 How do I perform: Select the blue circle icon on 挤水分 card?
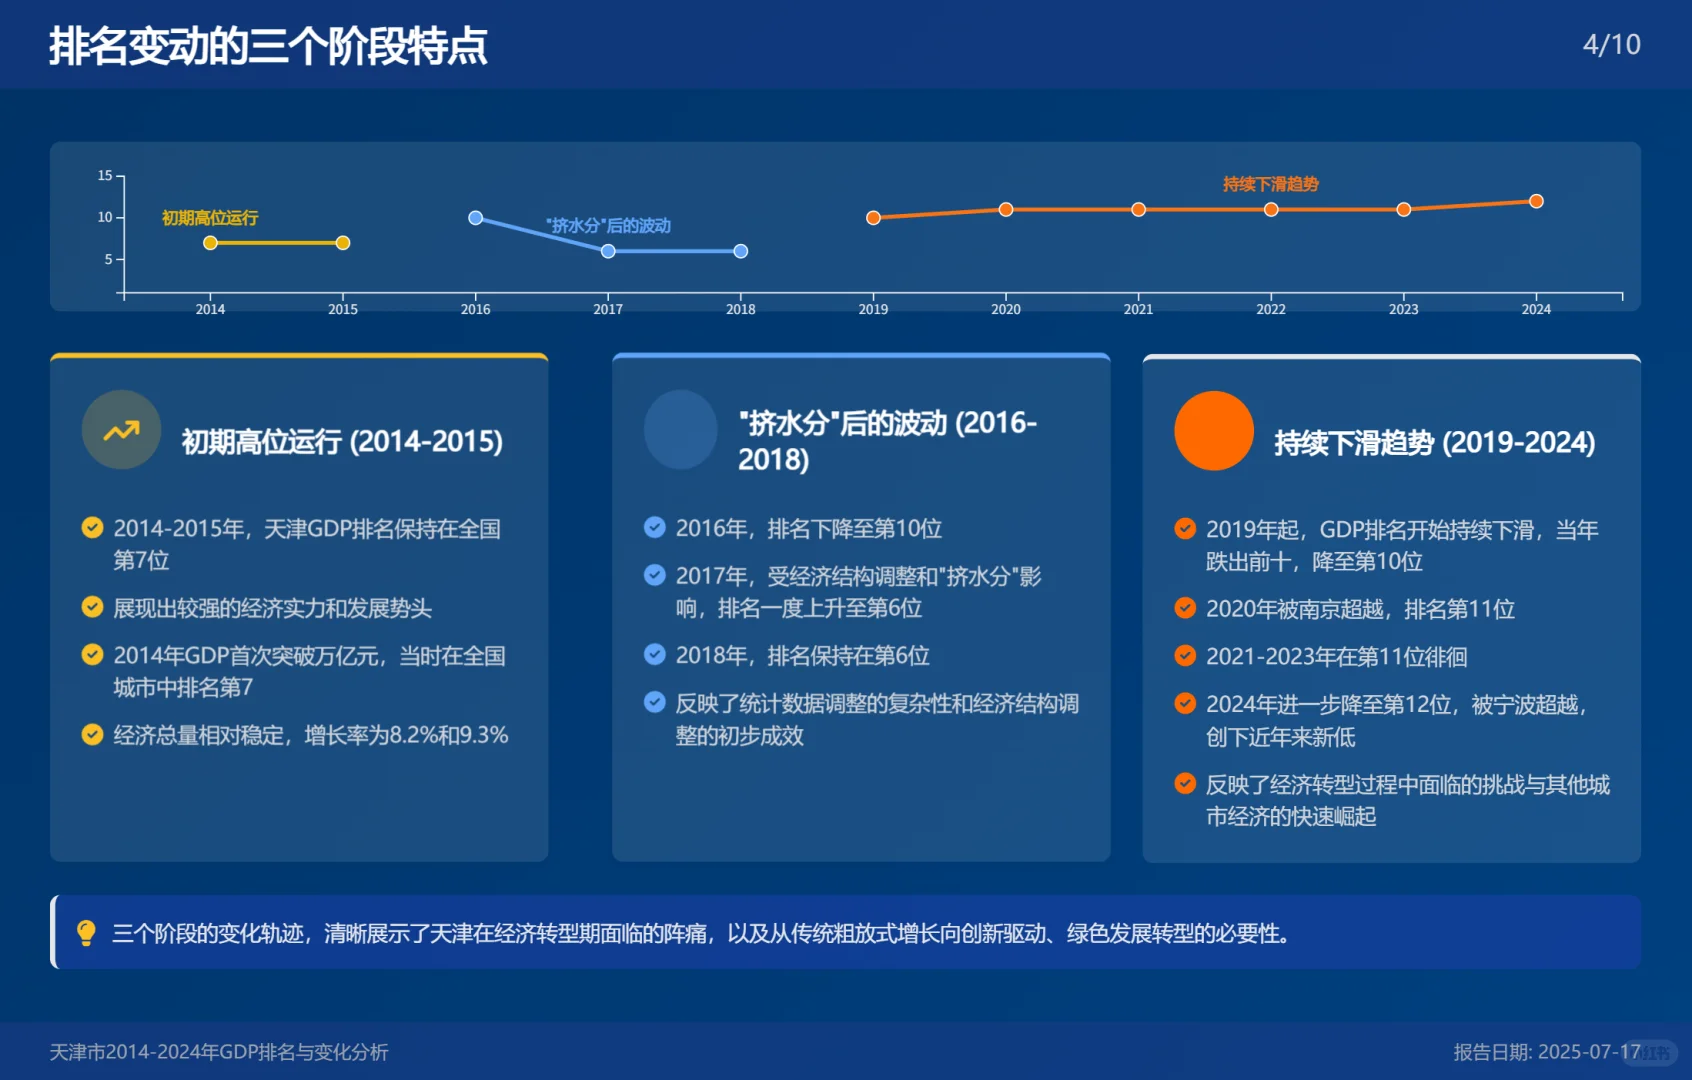pos(680,430)
